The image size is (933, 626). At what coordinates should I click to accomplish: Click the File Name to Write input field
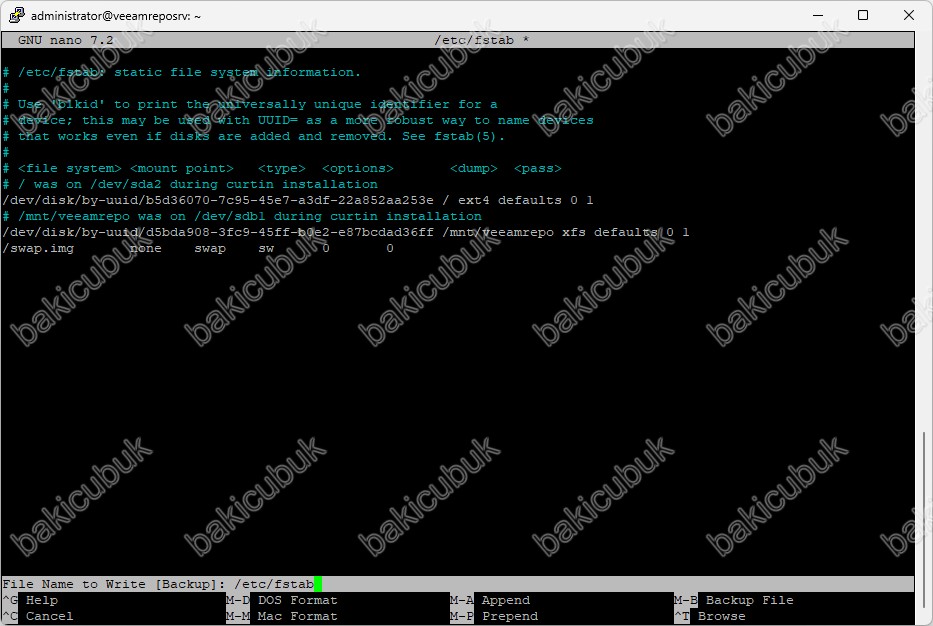(458, 584)
